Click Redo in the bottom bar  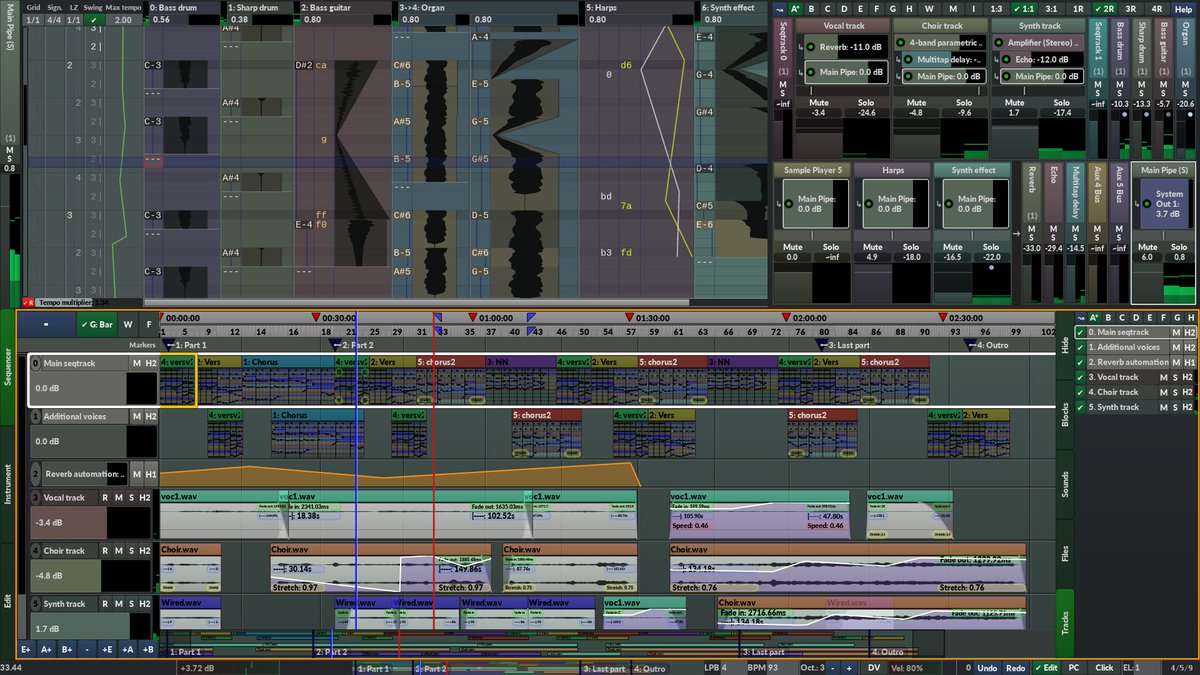click(1015, 667)
